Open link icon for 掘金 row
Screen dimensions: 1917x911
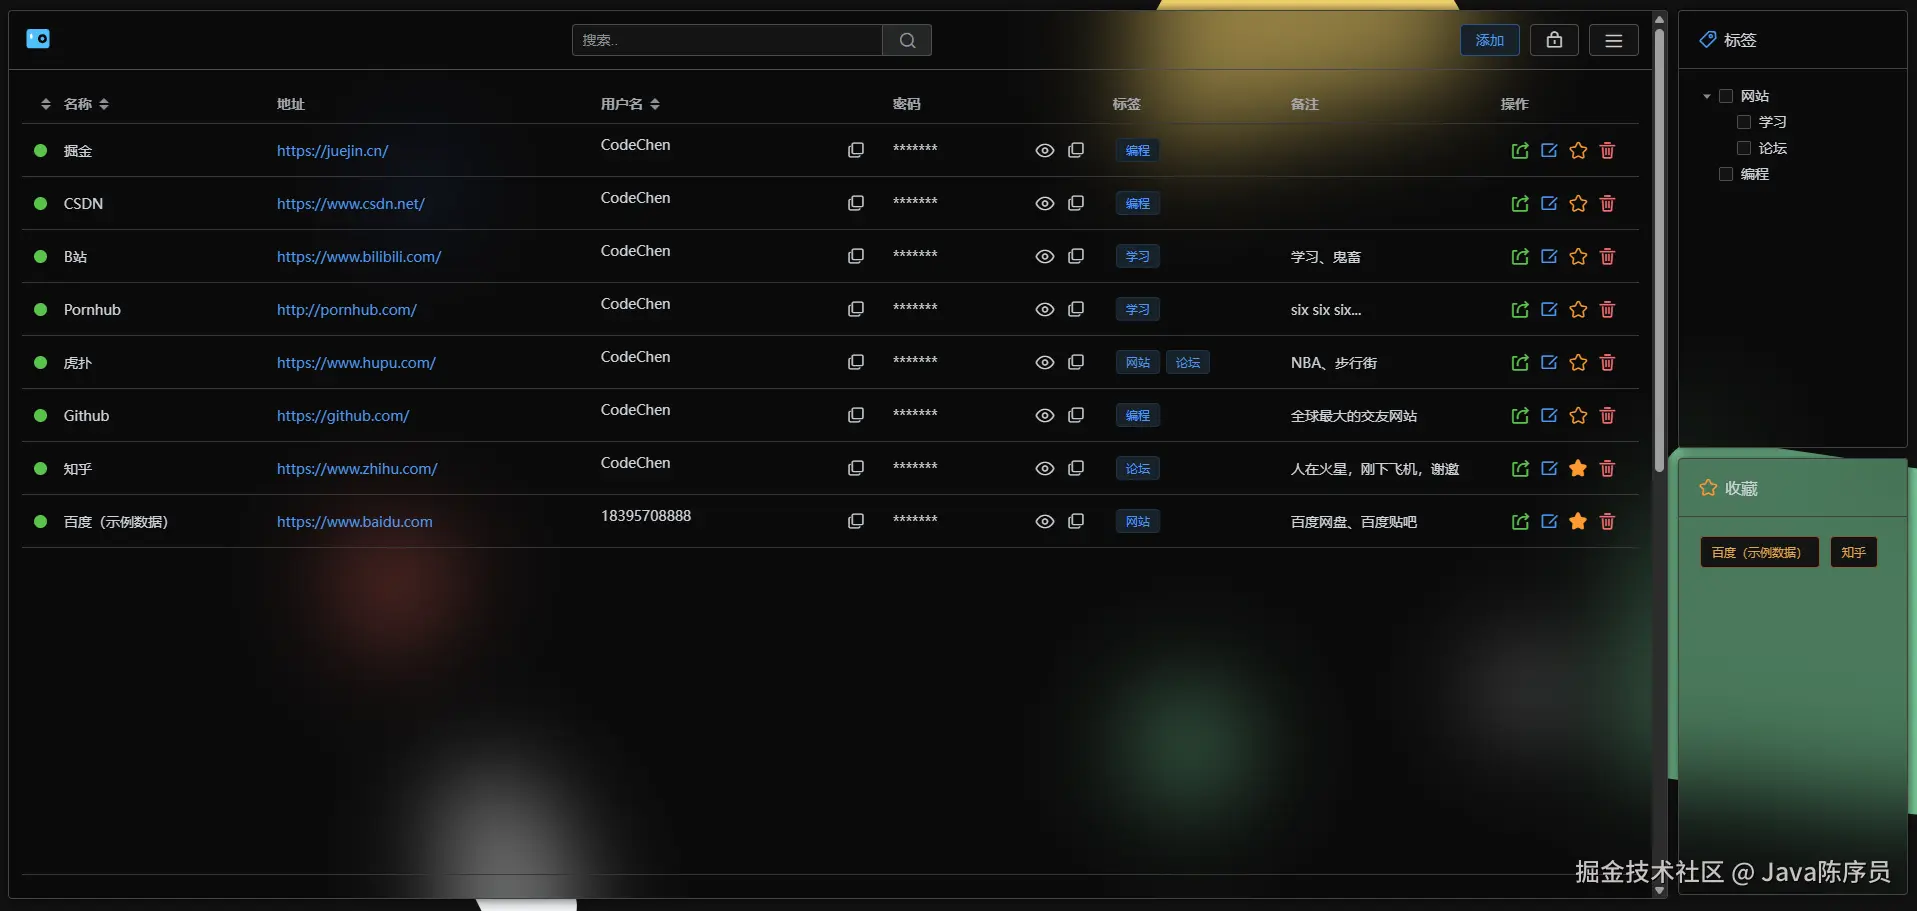(1520, 150)
